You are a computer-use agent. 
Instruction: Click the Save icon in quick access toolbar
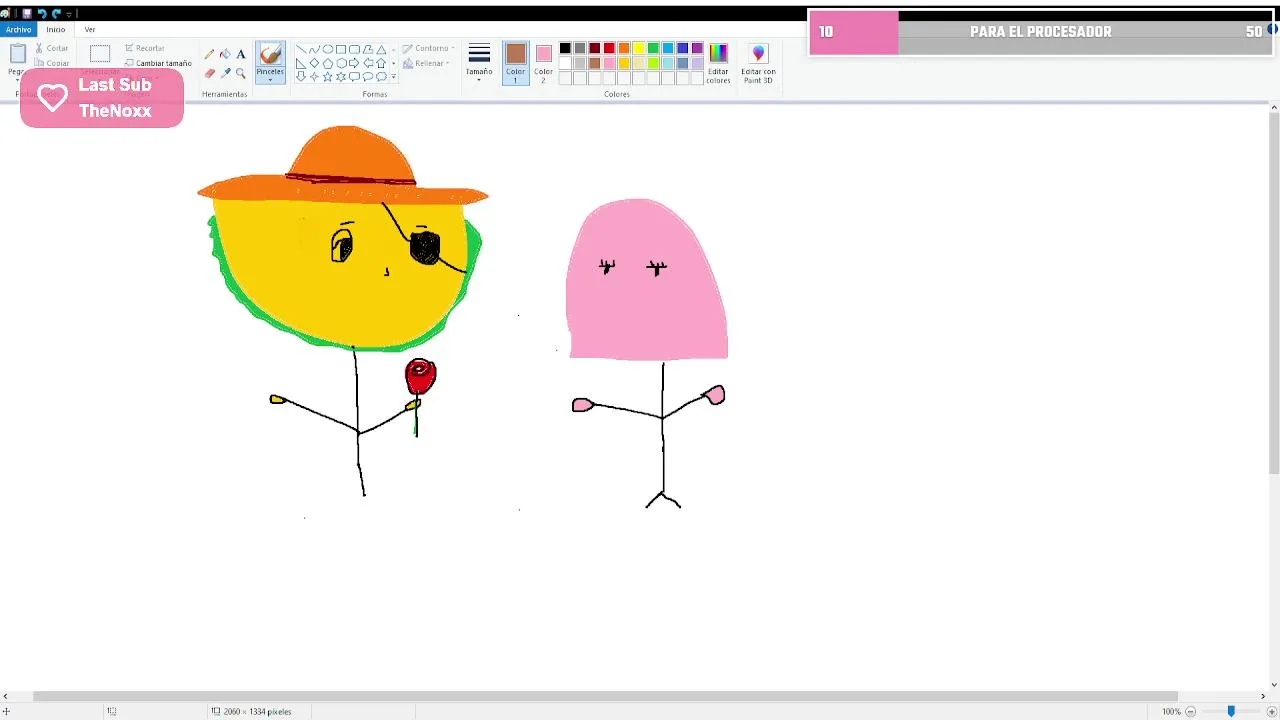(x=27, y=14)
